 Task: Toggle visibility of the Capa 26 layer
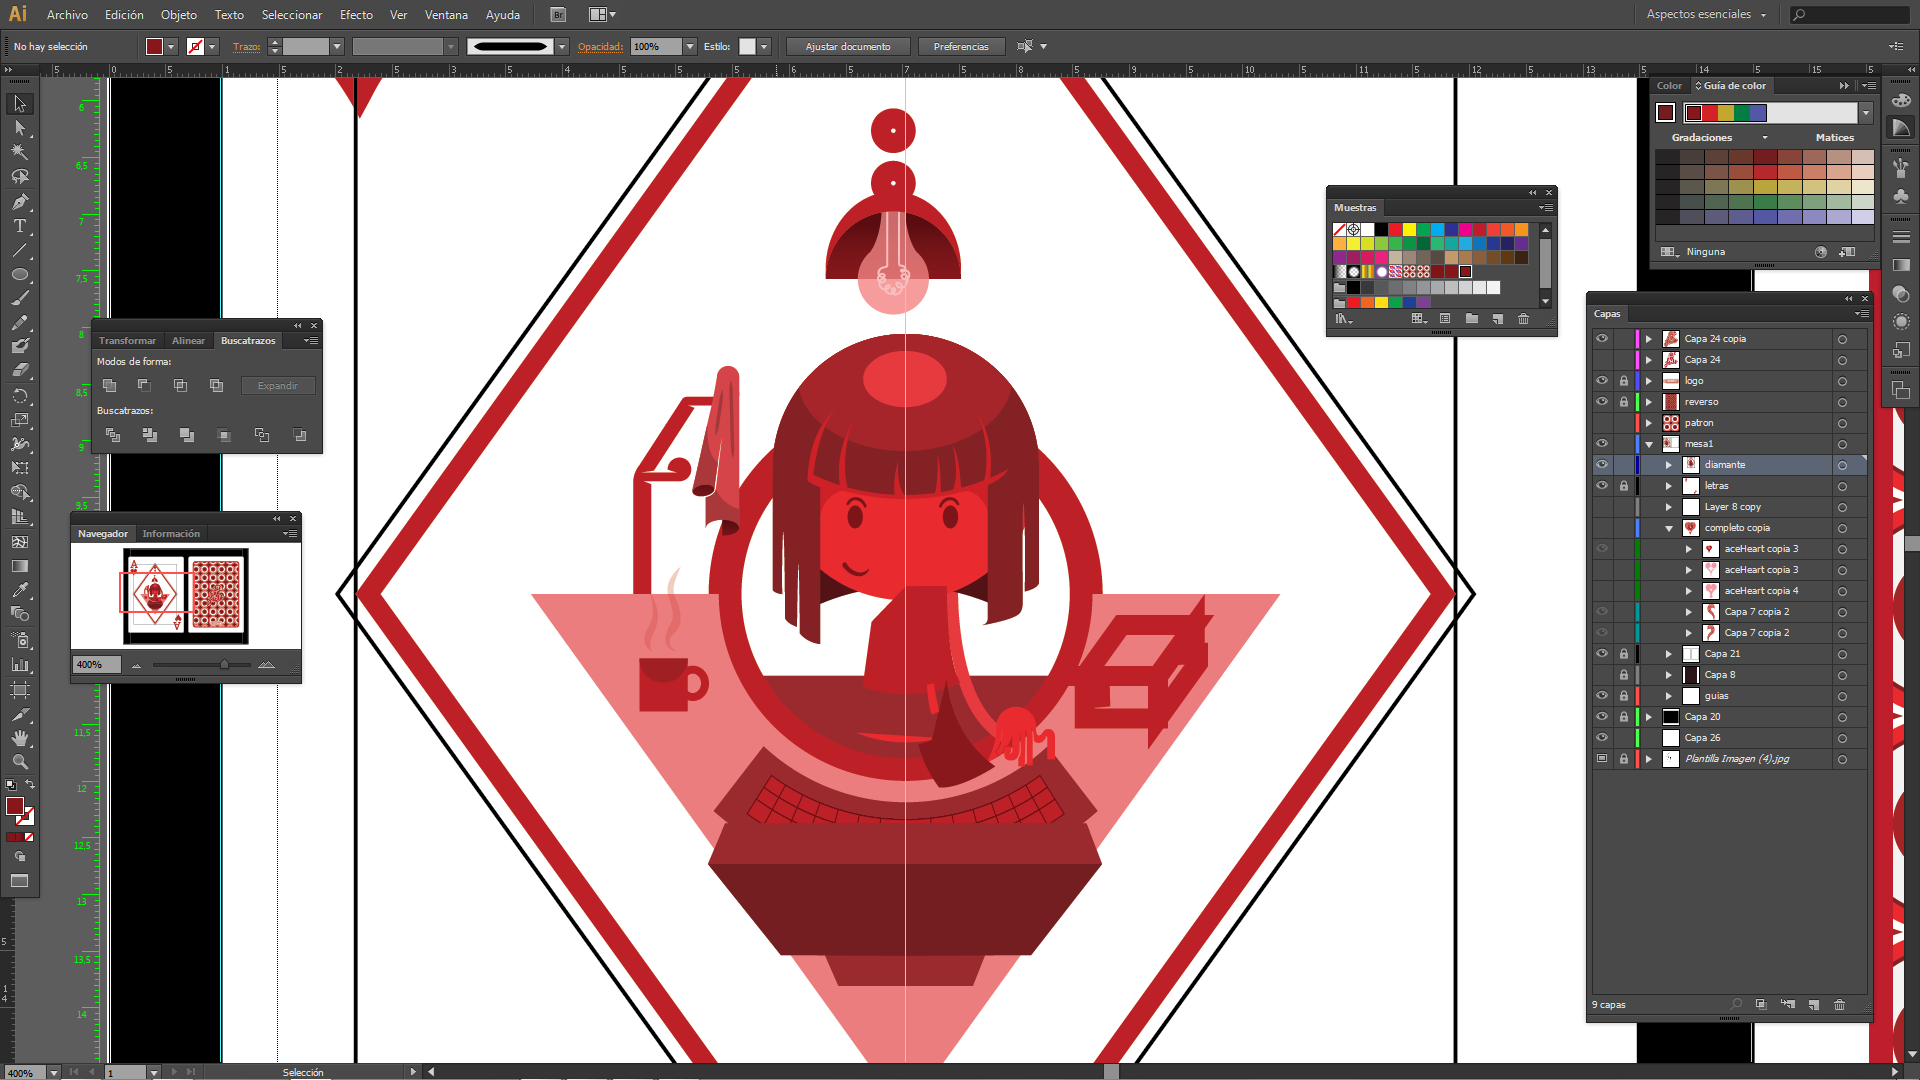[x=1602, y=738]
